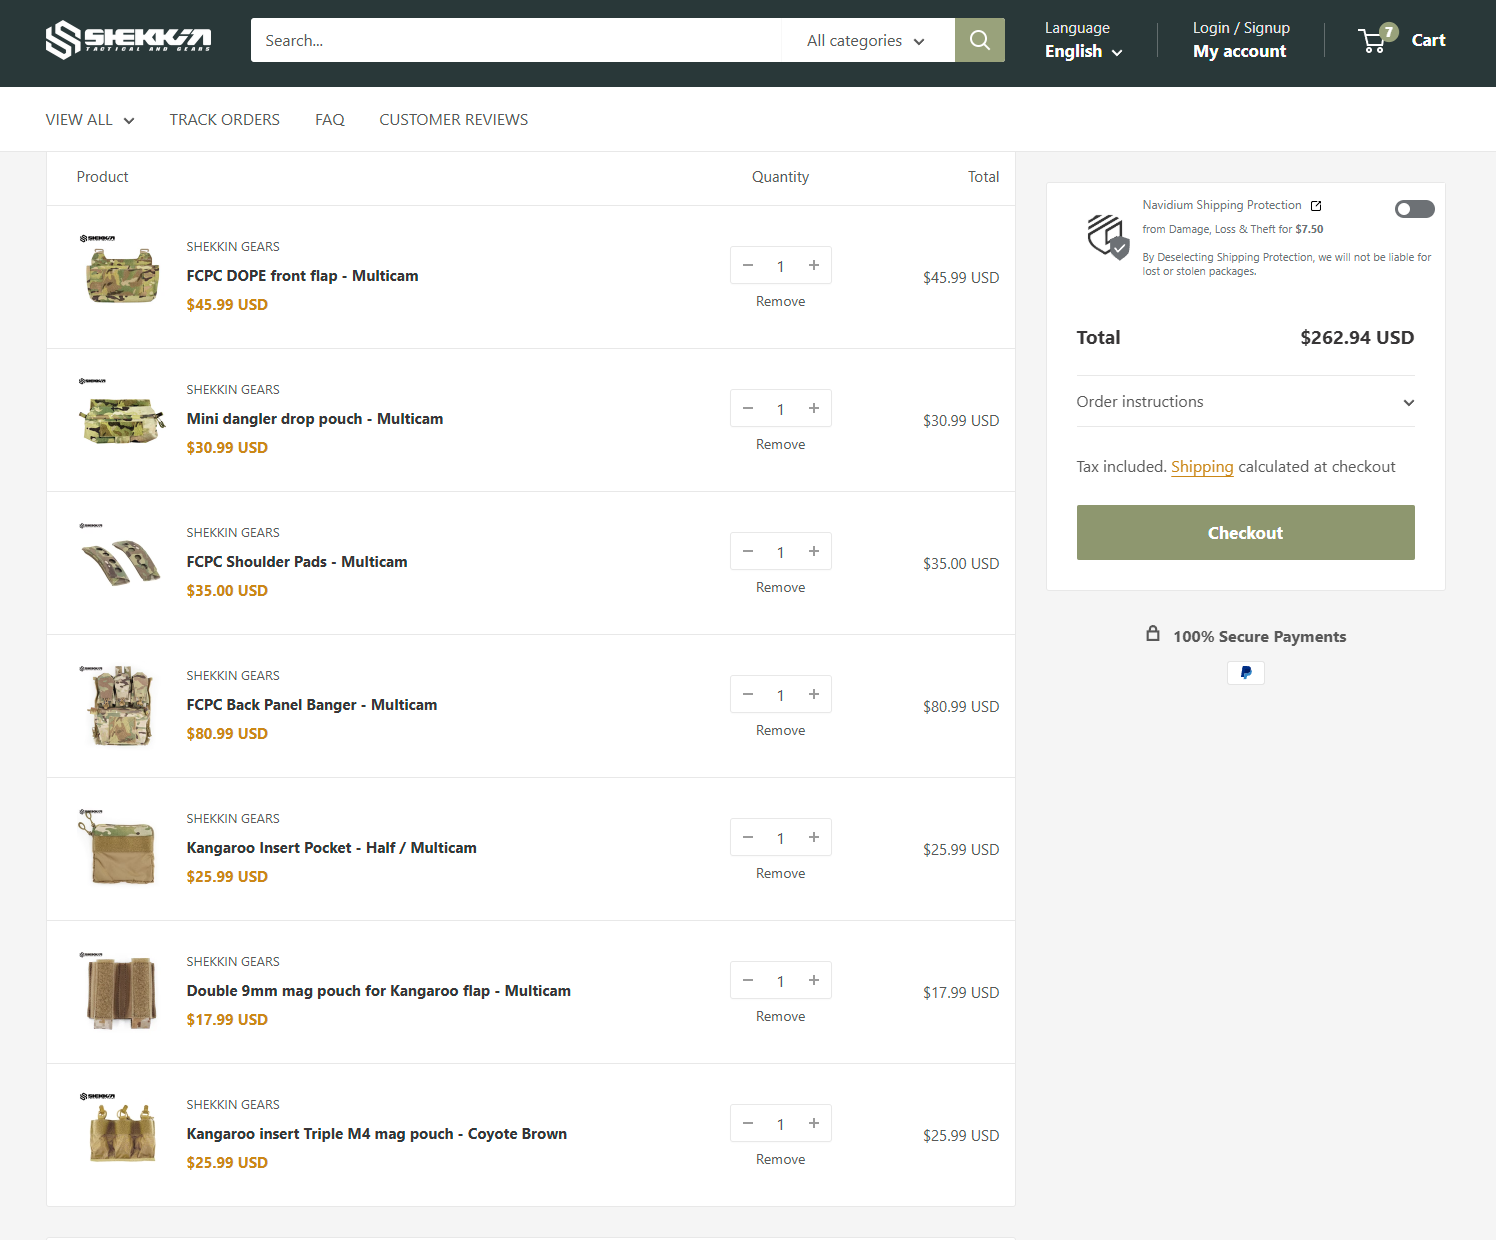Click the PayPal payment icon
Viewport: 1496px width, 1240px height.
pos(1246,673)
